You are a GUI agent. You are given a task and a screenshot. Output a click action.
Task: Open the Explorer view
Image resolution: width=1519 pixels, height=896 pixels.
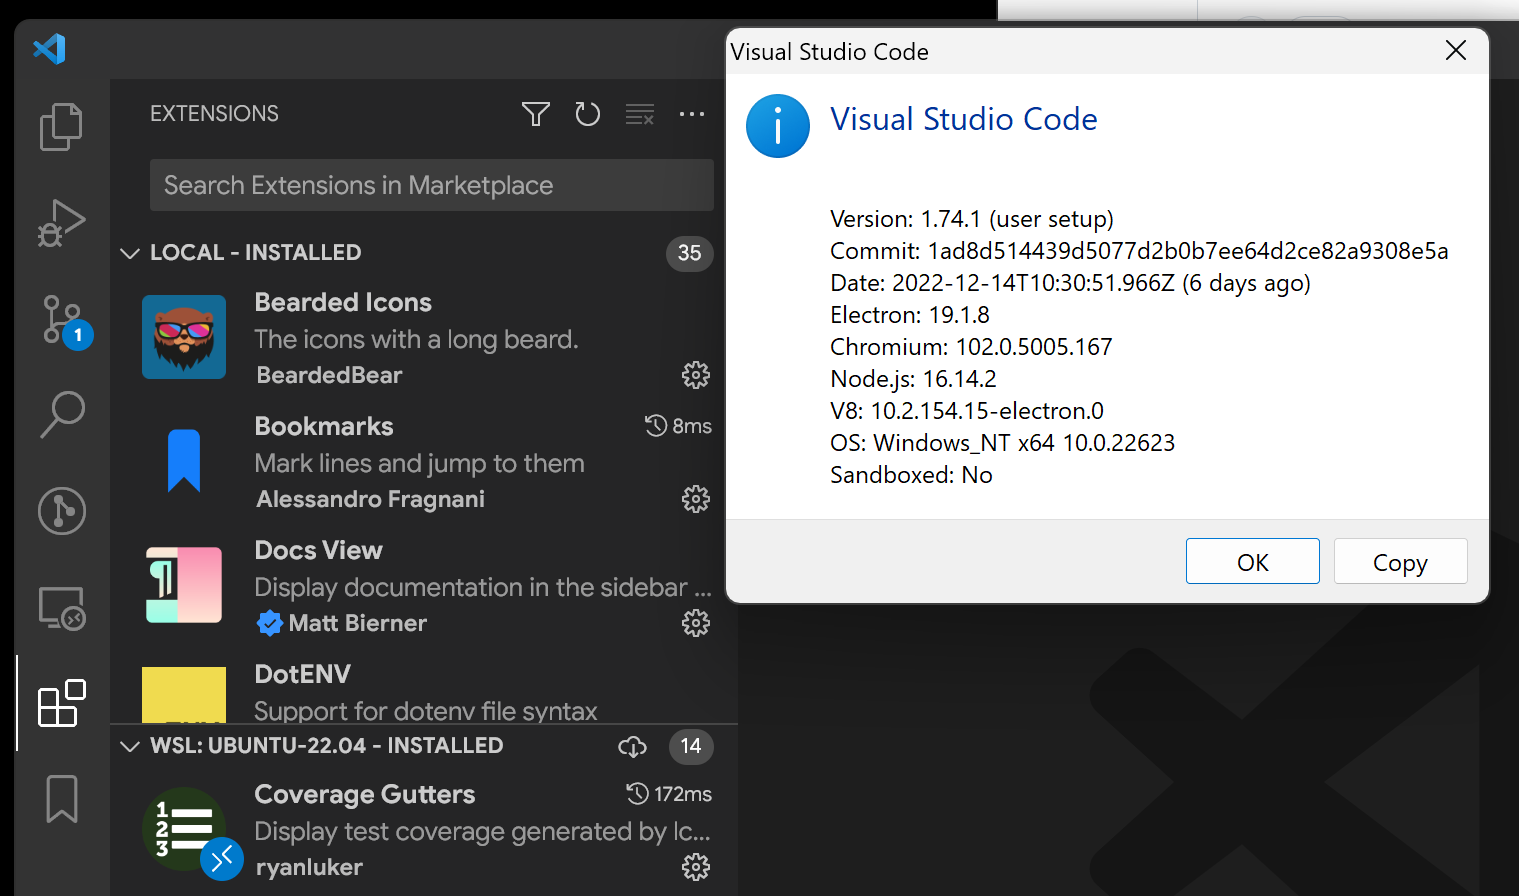[x=61, y=126]
